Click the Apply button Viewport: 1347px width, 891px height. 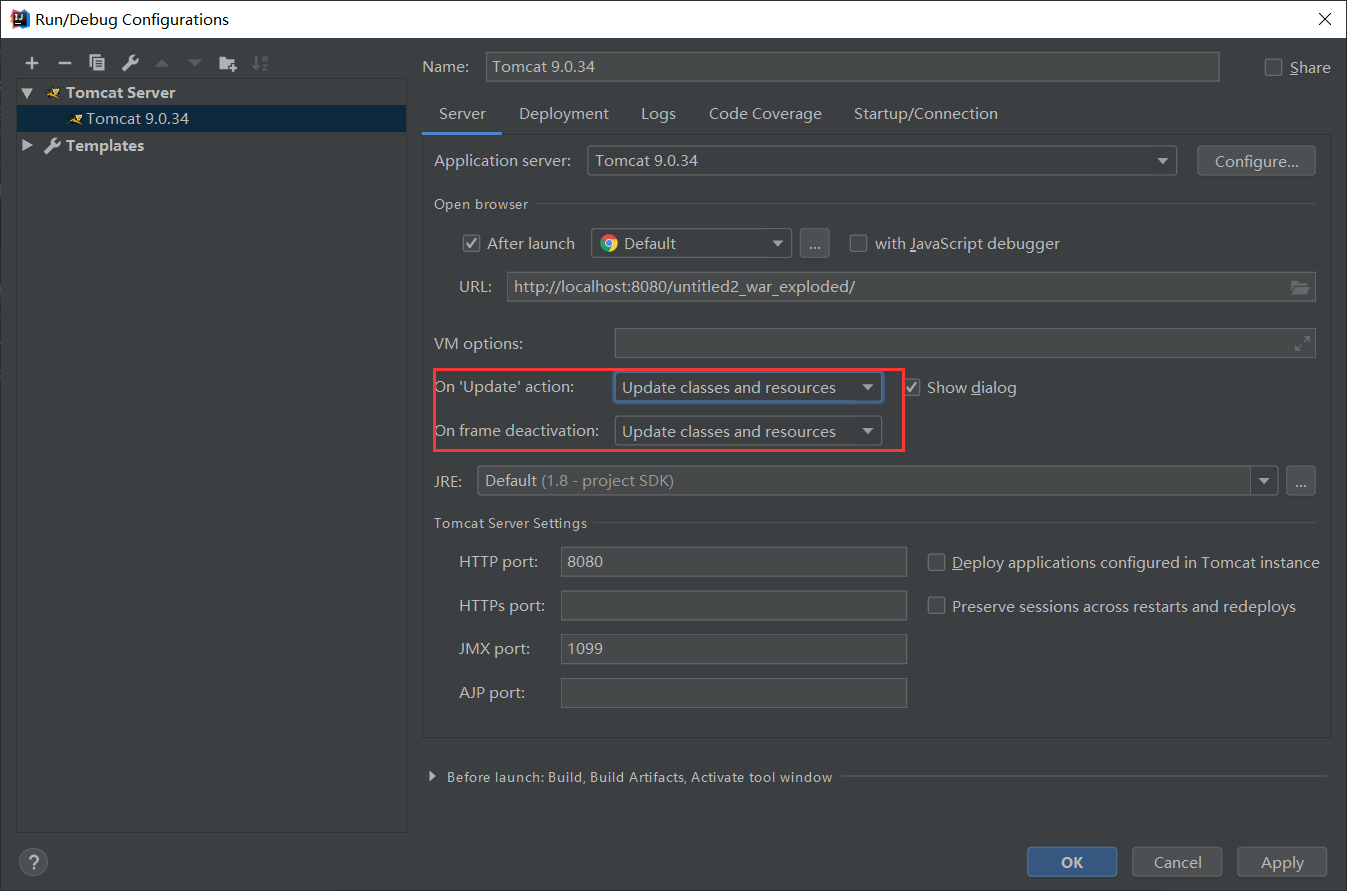[x=1282, y=862]
